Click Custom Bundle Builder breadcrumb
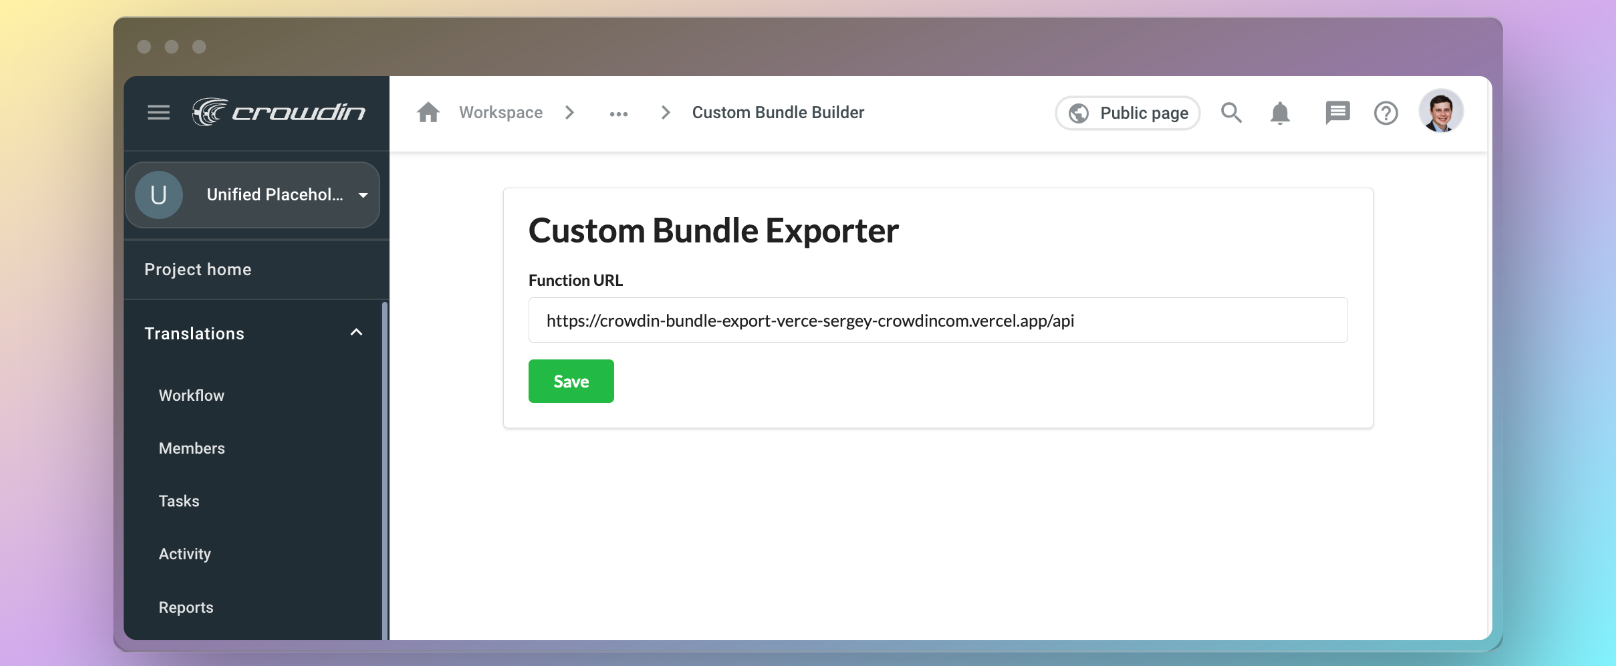This screenshot has height=666, width=1616. 778,113
